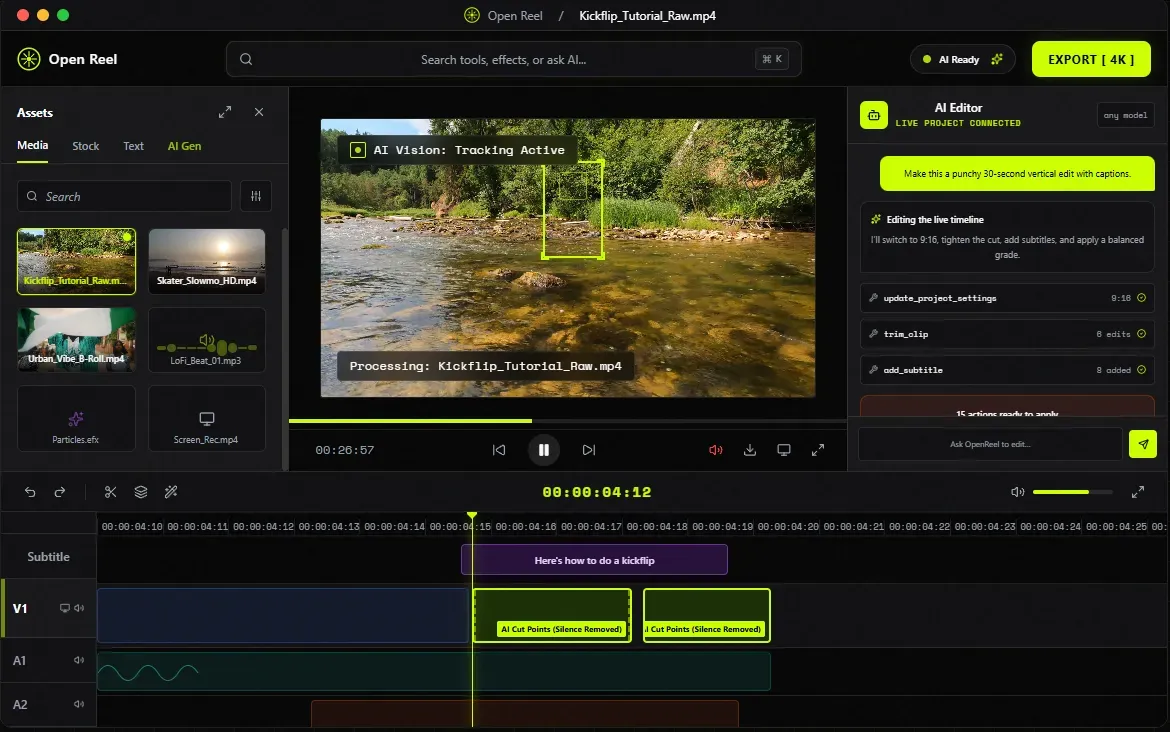The width and height of the screenshot is (1170, 732).
Task: Select the scissors cut tool
Action: click(110, 492)
